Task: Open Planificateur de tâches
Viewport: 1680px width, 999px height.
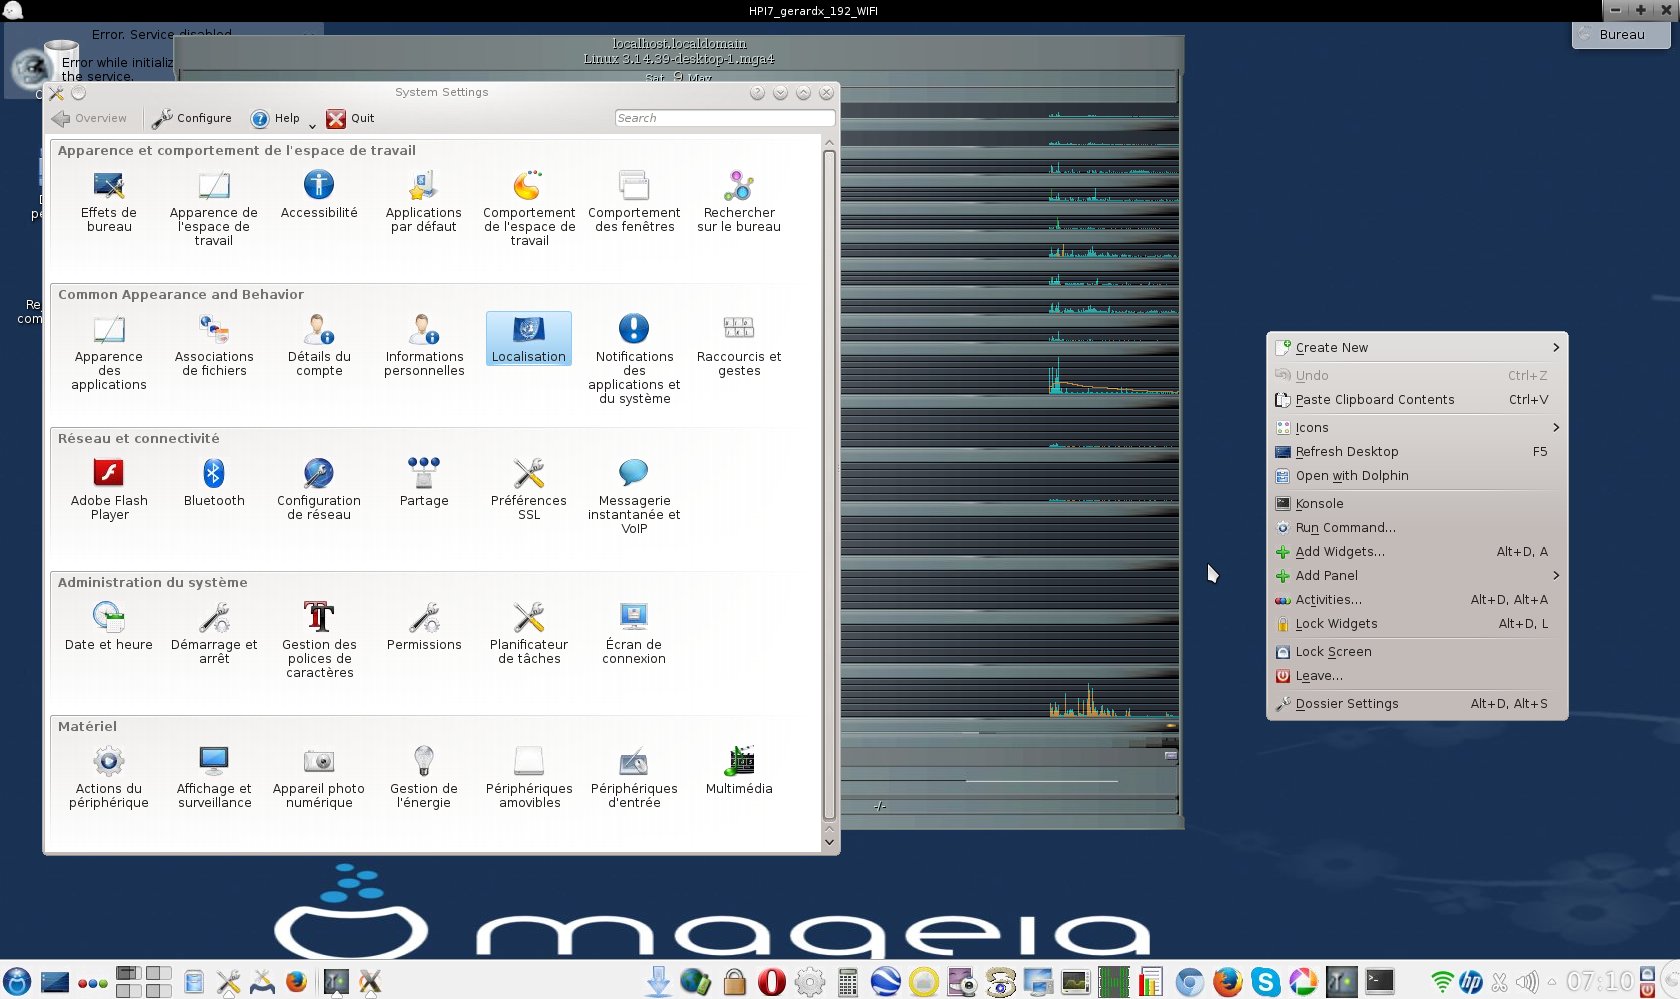Action: pos(529,634)
